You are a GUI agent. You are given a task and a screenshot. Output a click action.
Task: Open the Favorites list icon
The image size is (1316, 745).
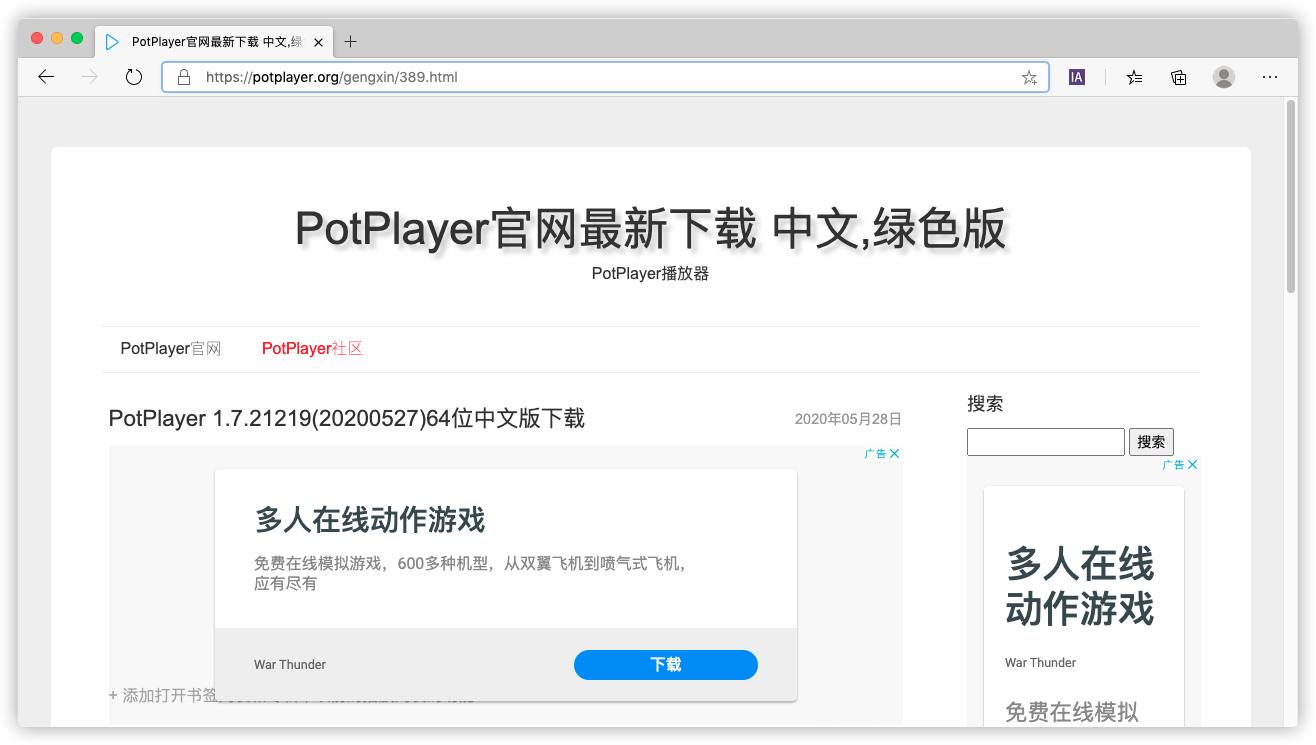[1133, 77]
